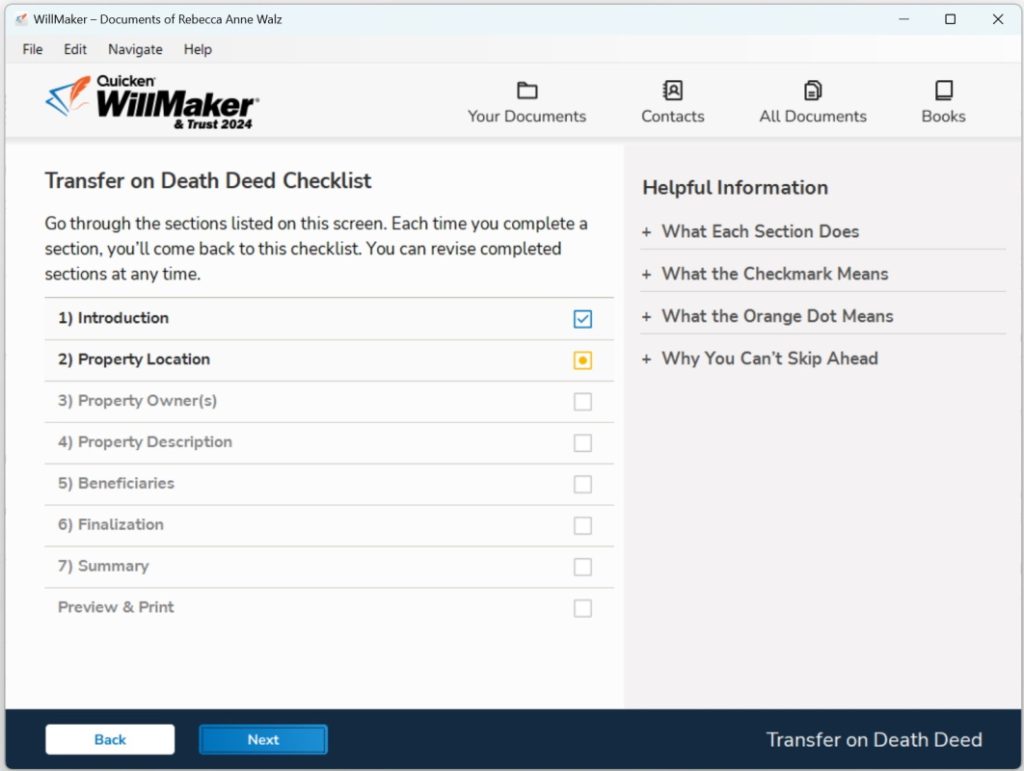Check the Property Owner(s) checkbox

point(583,401)
